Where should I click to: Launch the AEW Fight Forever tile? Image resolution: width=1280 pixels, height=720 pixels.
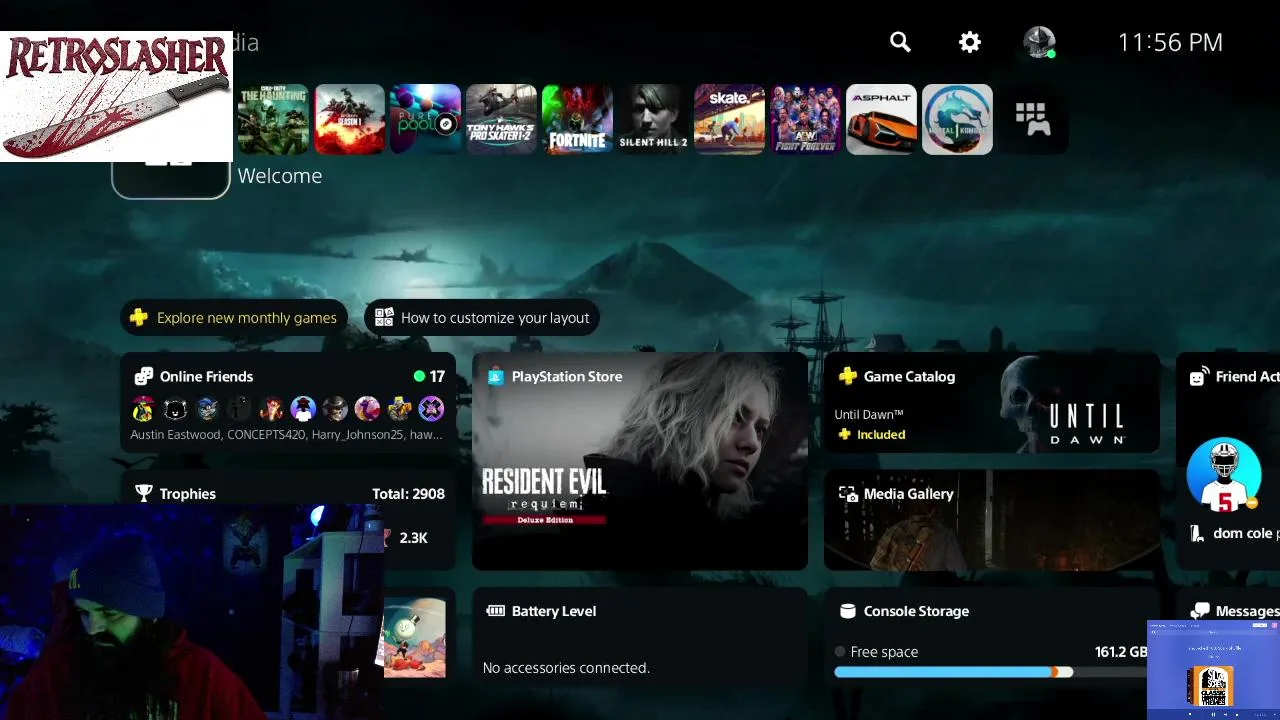tap(805, 119)
